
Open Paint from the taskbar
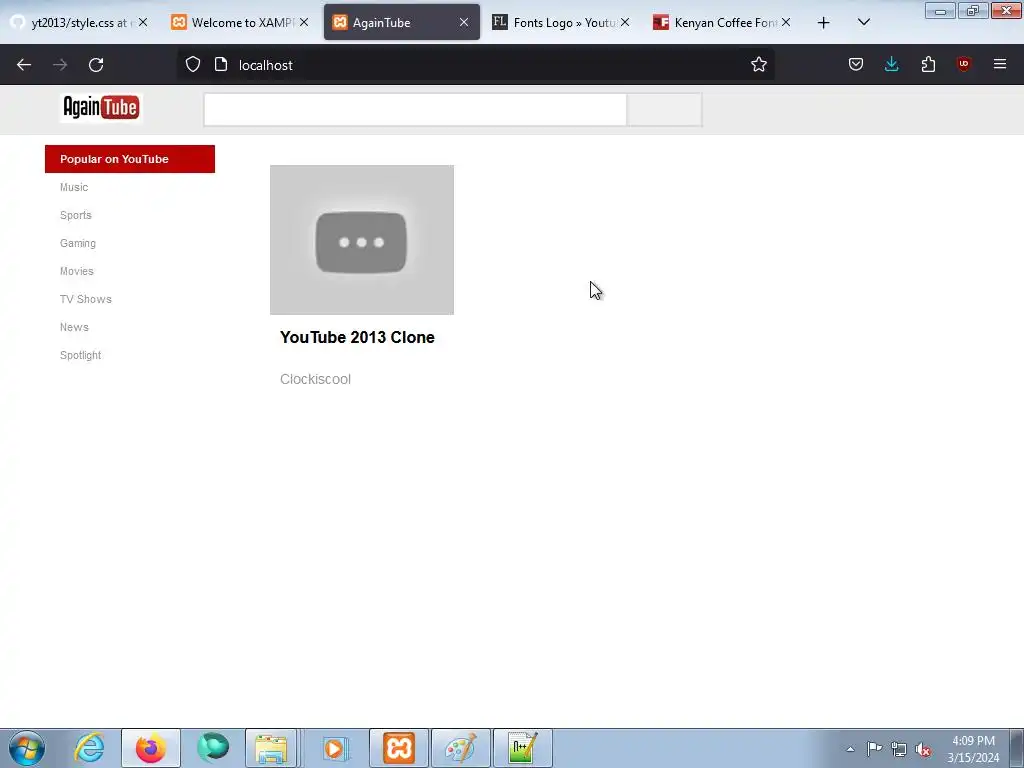click(460, 748)
